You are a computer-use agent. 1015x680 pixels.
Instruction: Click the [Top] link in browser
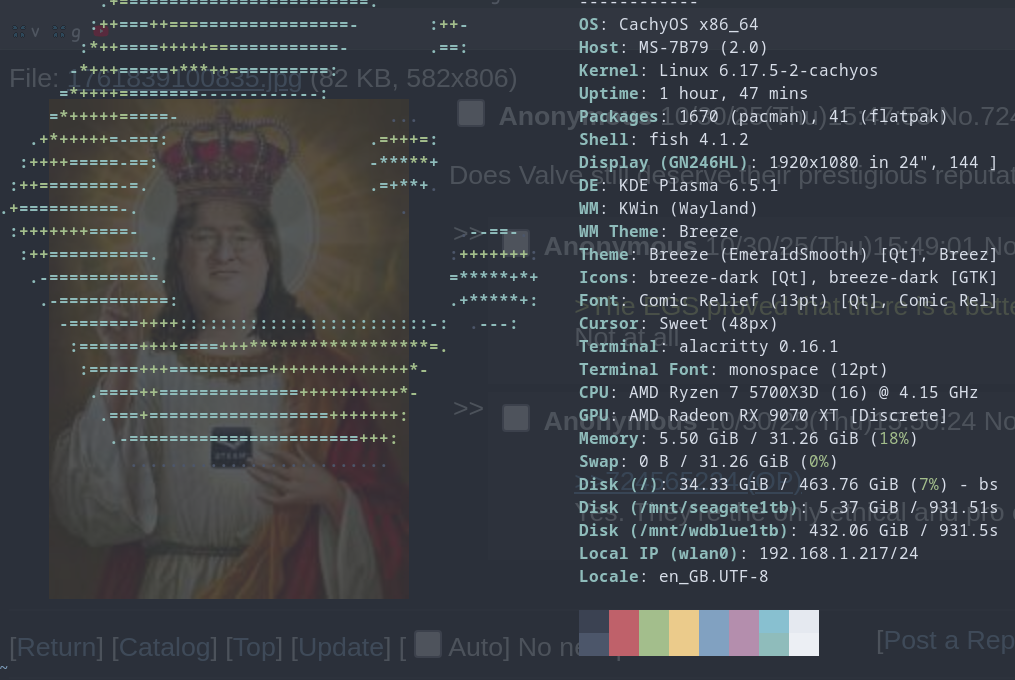point(254,647)
